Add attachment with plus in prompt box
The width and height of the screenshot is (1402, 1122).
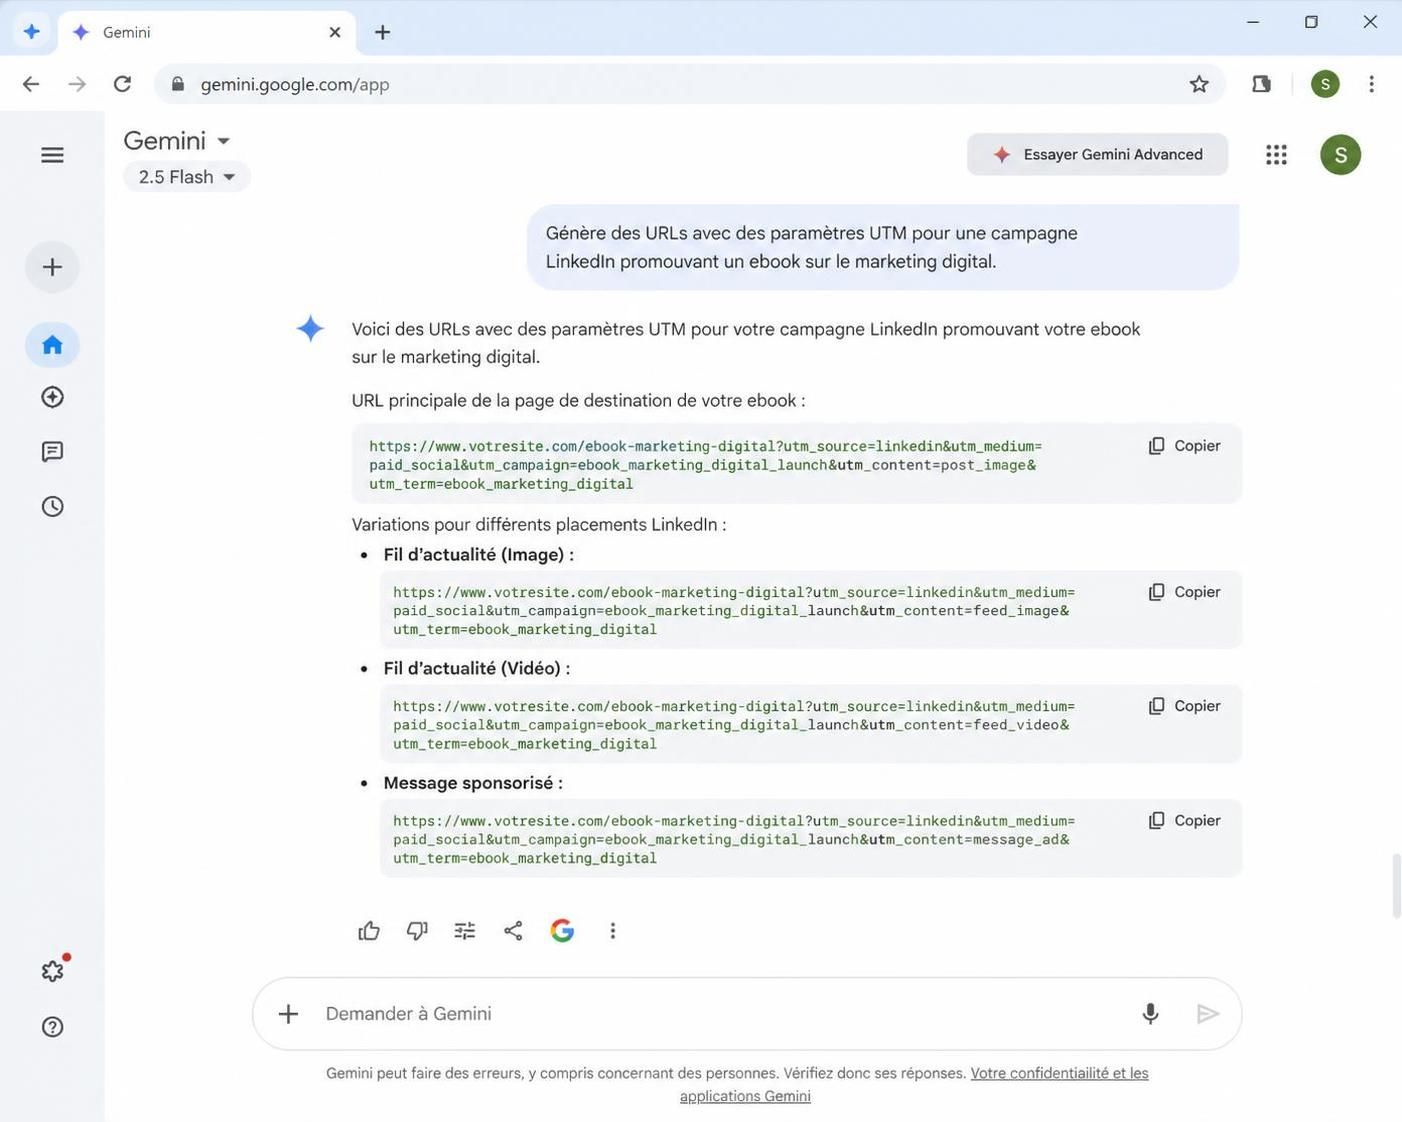pyautogui.click(x=288, y=1014)
